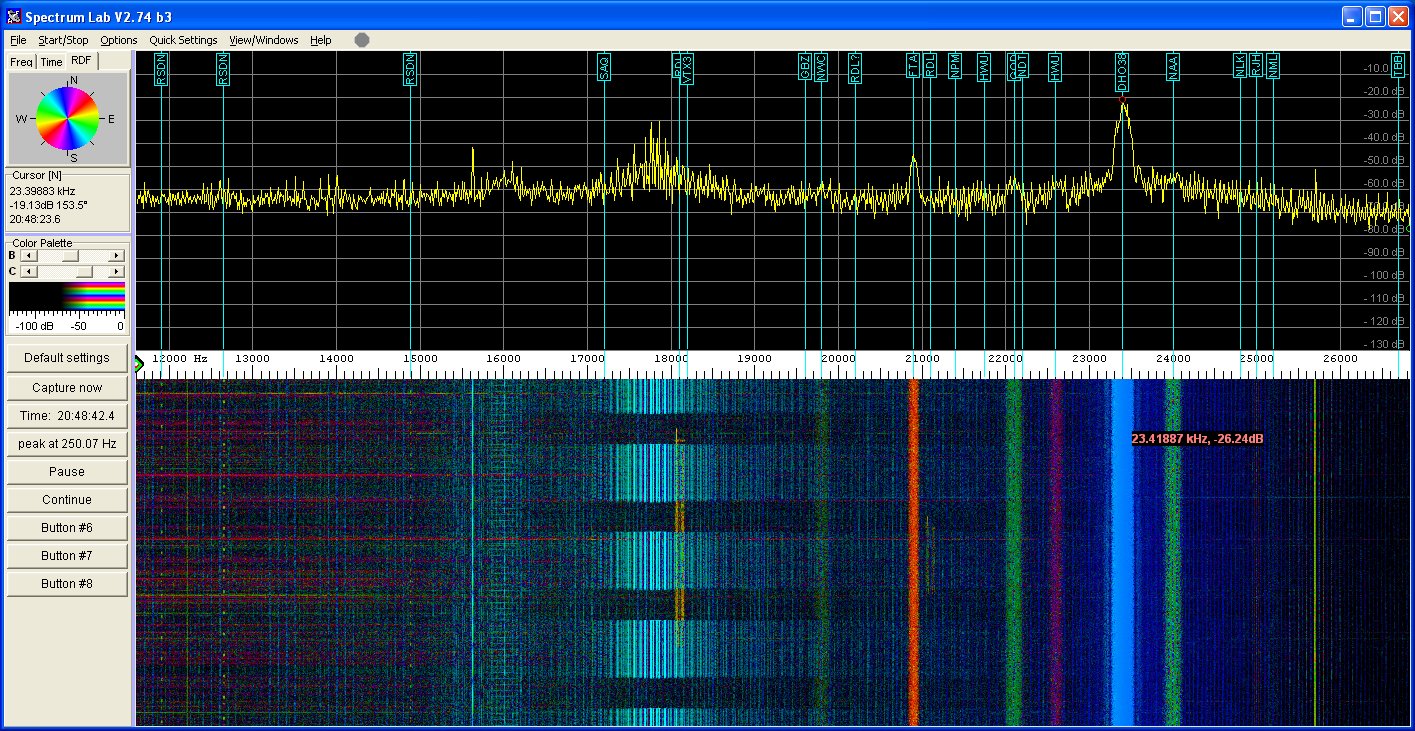Screen dimensions: 1415x731
Task: Click Button #8
Action: click(x=67, y=583)
